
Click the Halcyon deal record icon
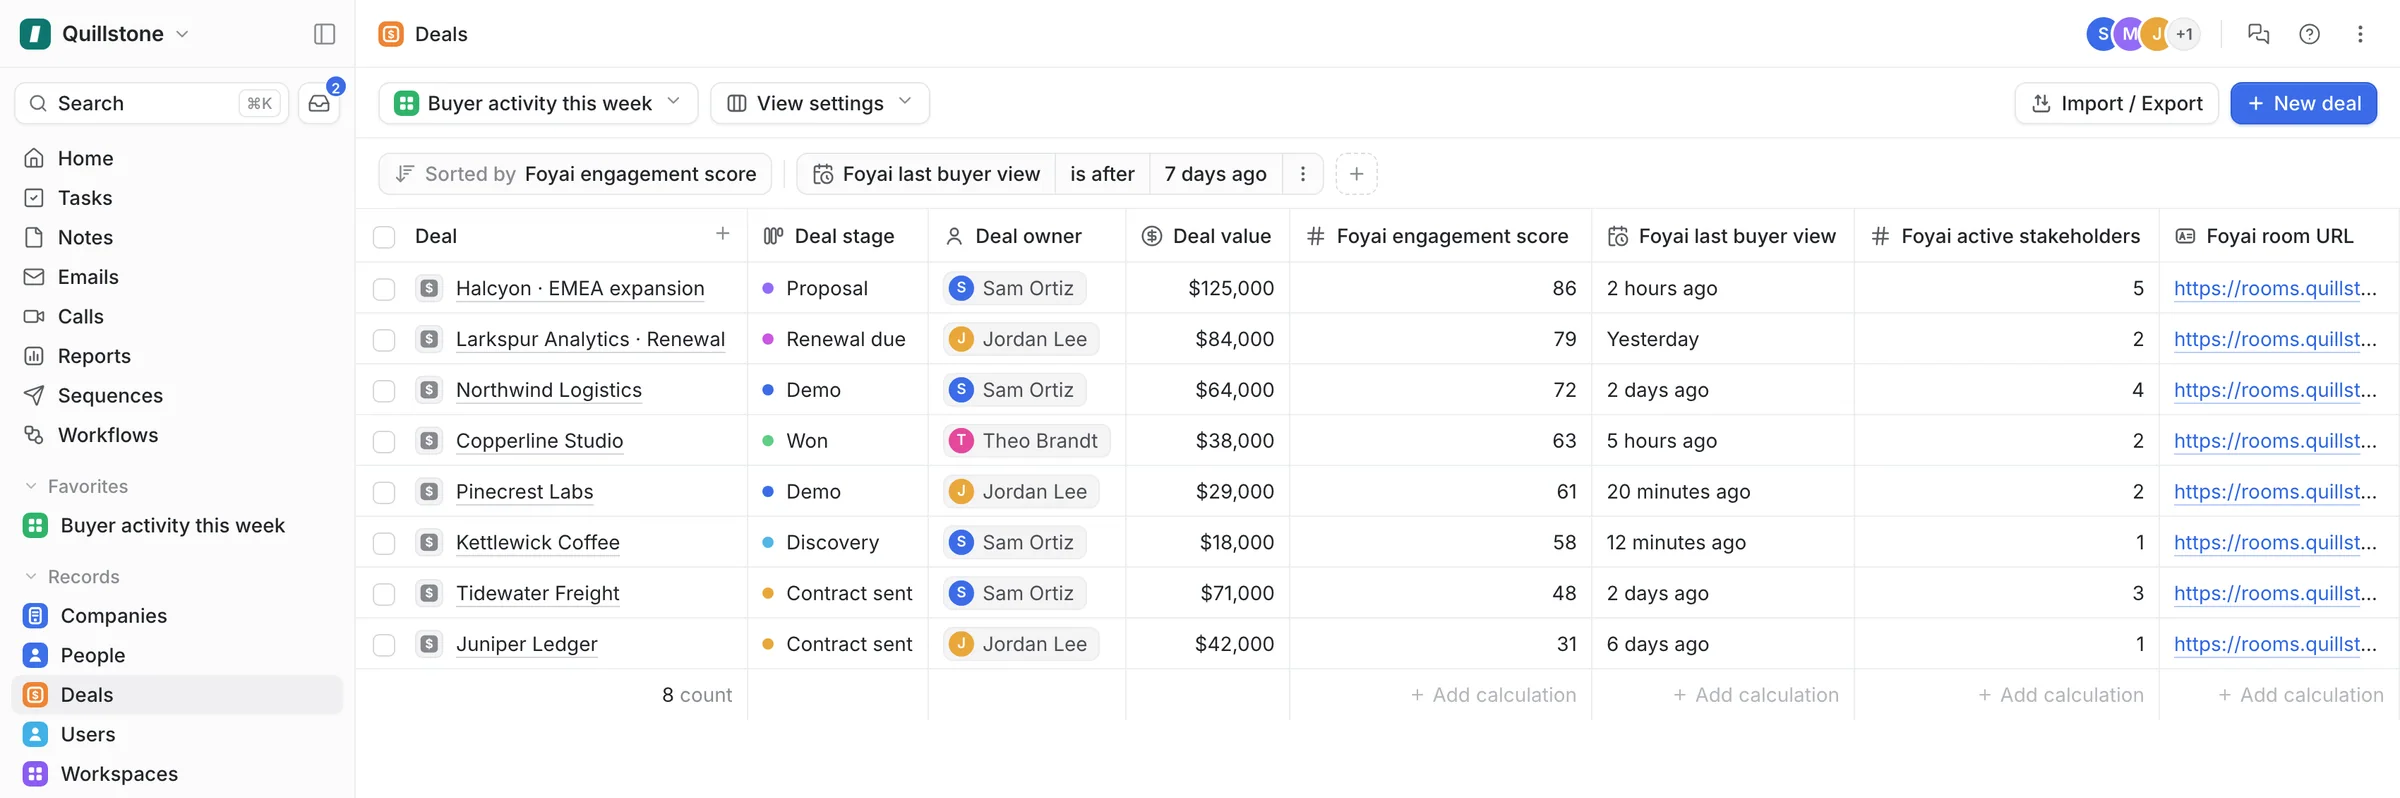(429, 288)
